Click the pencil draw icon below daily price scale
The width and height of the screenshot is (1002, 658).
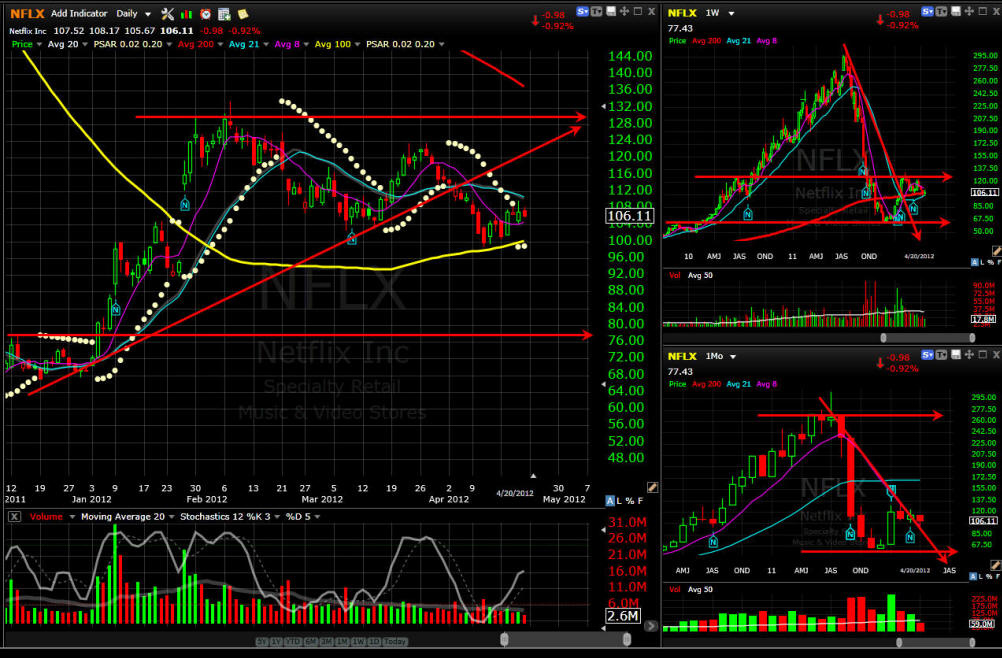click(x=652, y=487)
